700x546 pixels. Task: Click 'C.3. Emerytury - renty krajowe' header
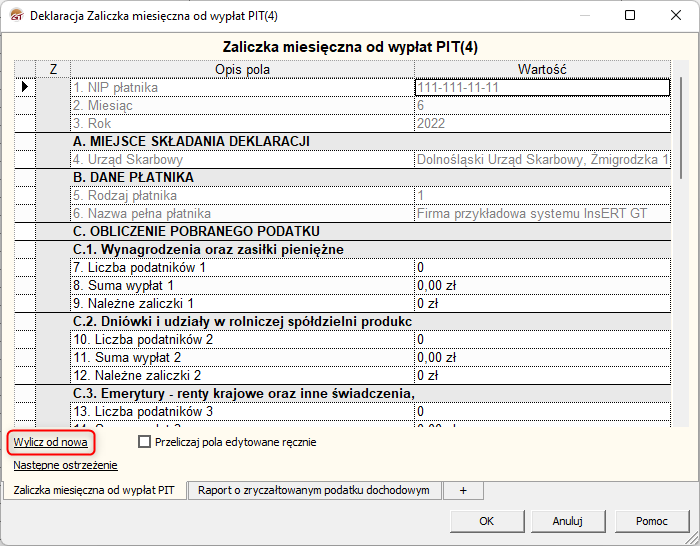pyautogui.click(x=371, y=393)
